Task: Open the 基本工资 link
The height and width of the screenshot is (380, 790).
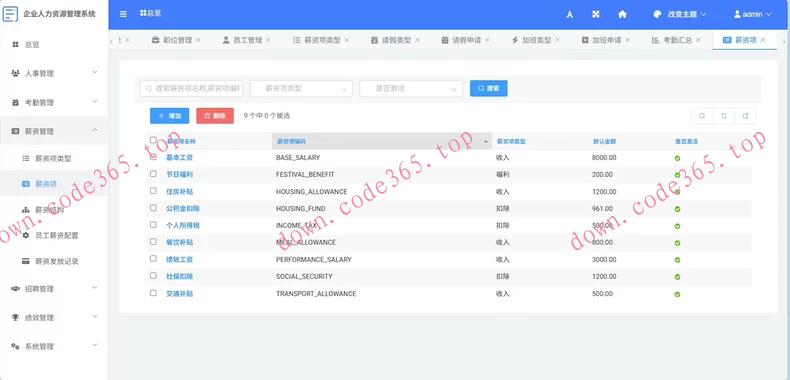Action: pyautogui.click(x=179, y=158)
